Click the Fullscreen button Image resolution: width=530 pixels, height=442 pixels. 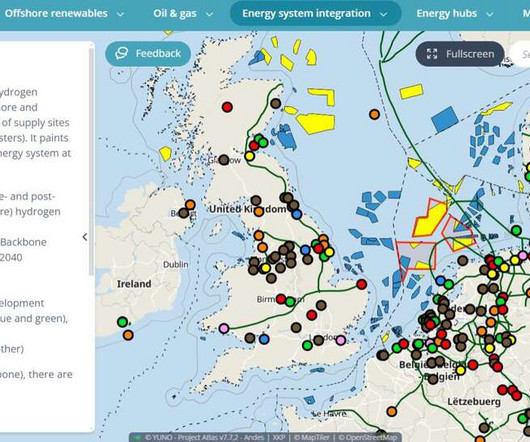pyautogui.click(x=460, y=54)
